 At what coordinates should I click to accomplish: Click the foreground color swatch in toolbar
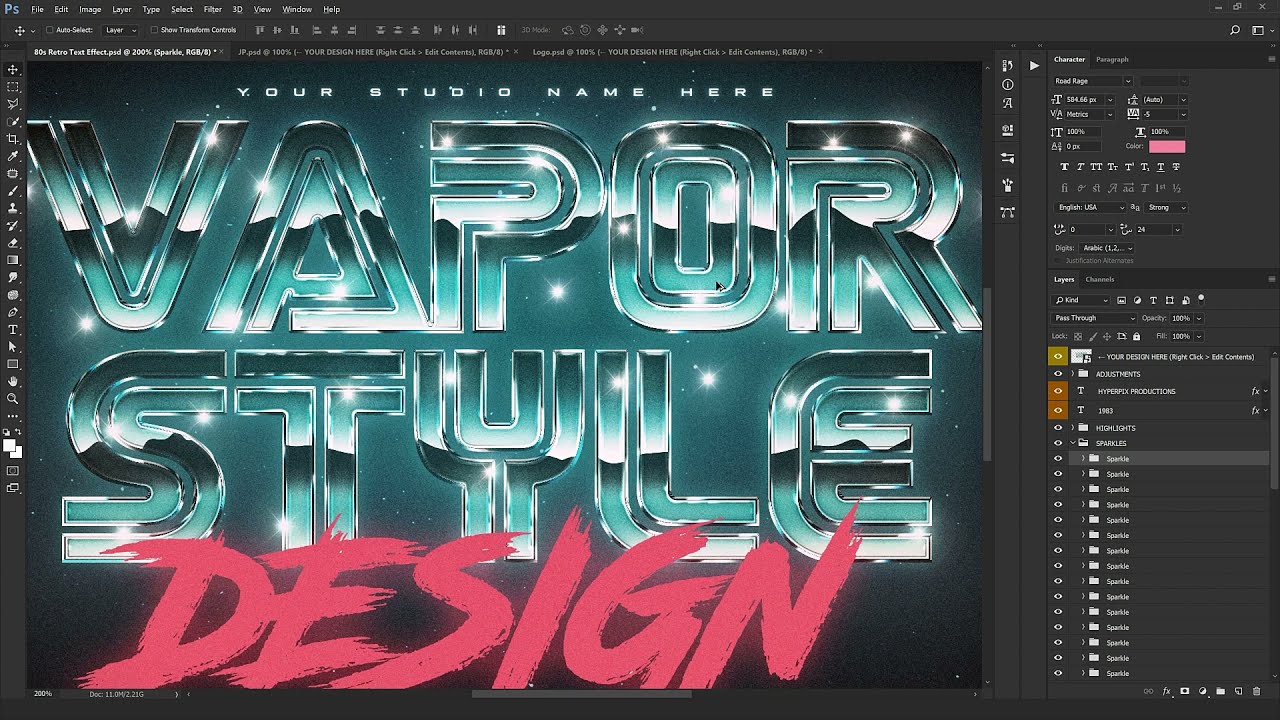click(9, 446)
